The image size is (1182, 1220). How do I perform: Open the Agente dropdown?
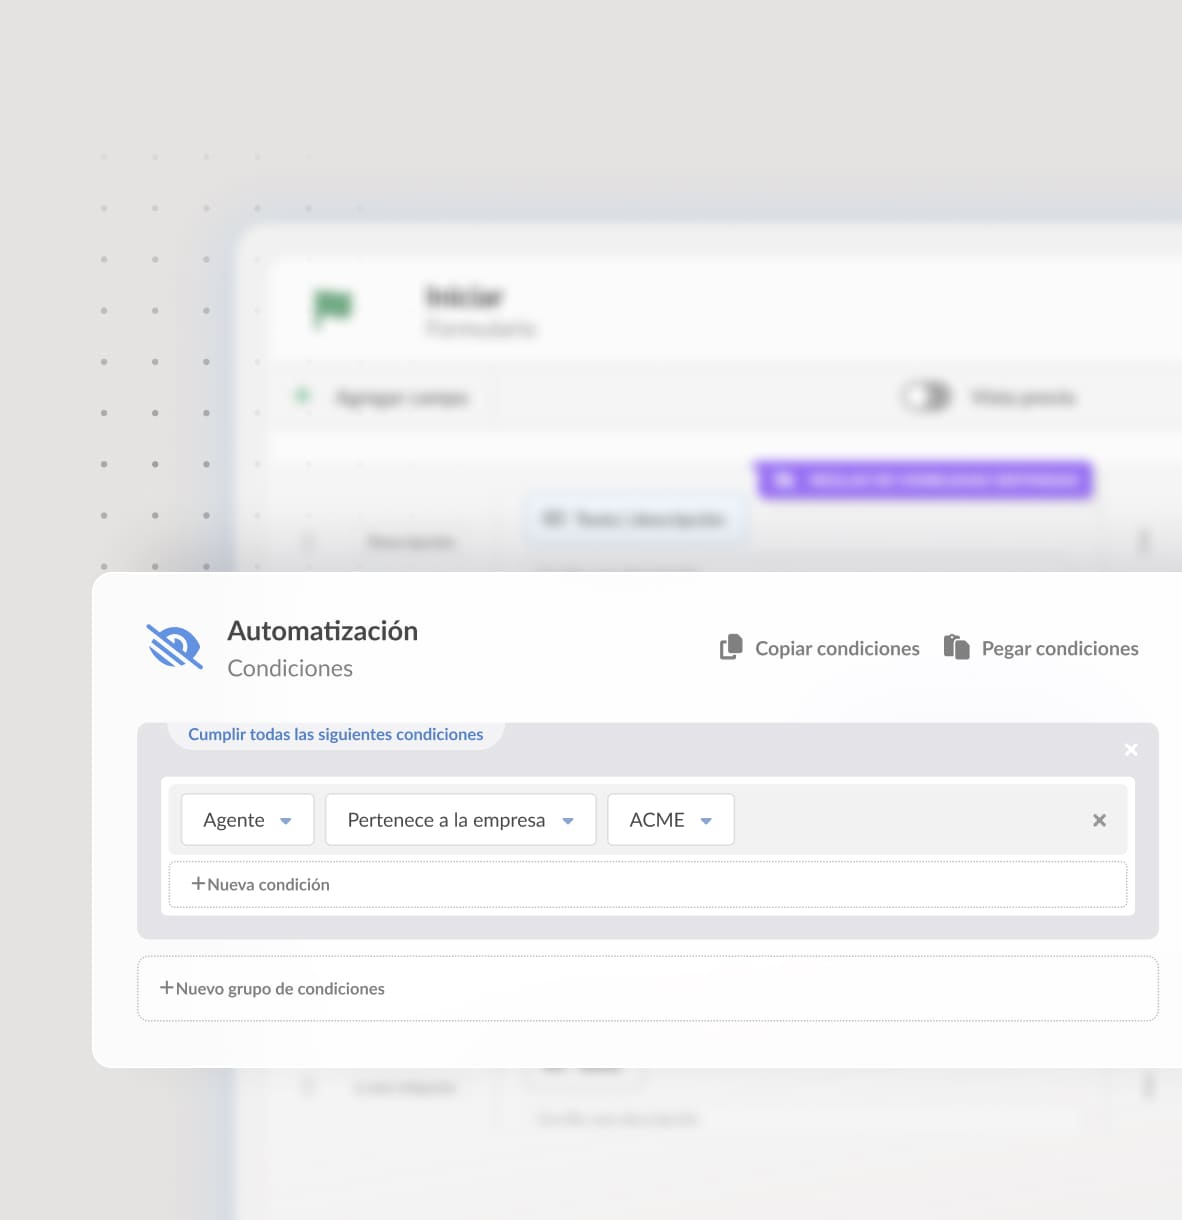pyautogui.click(x=248, y=820)
